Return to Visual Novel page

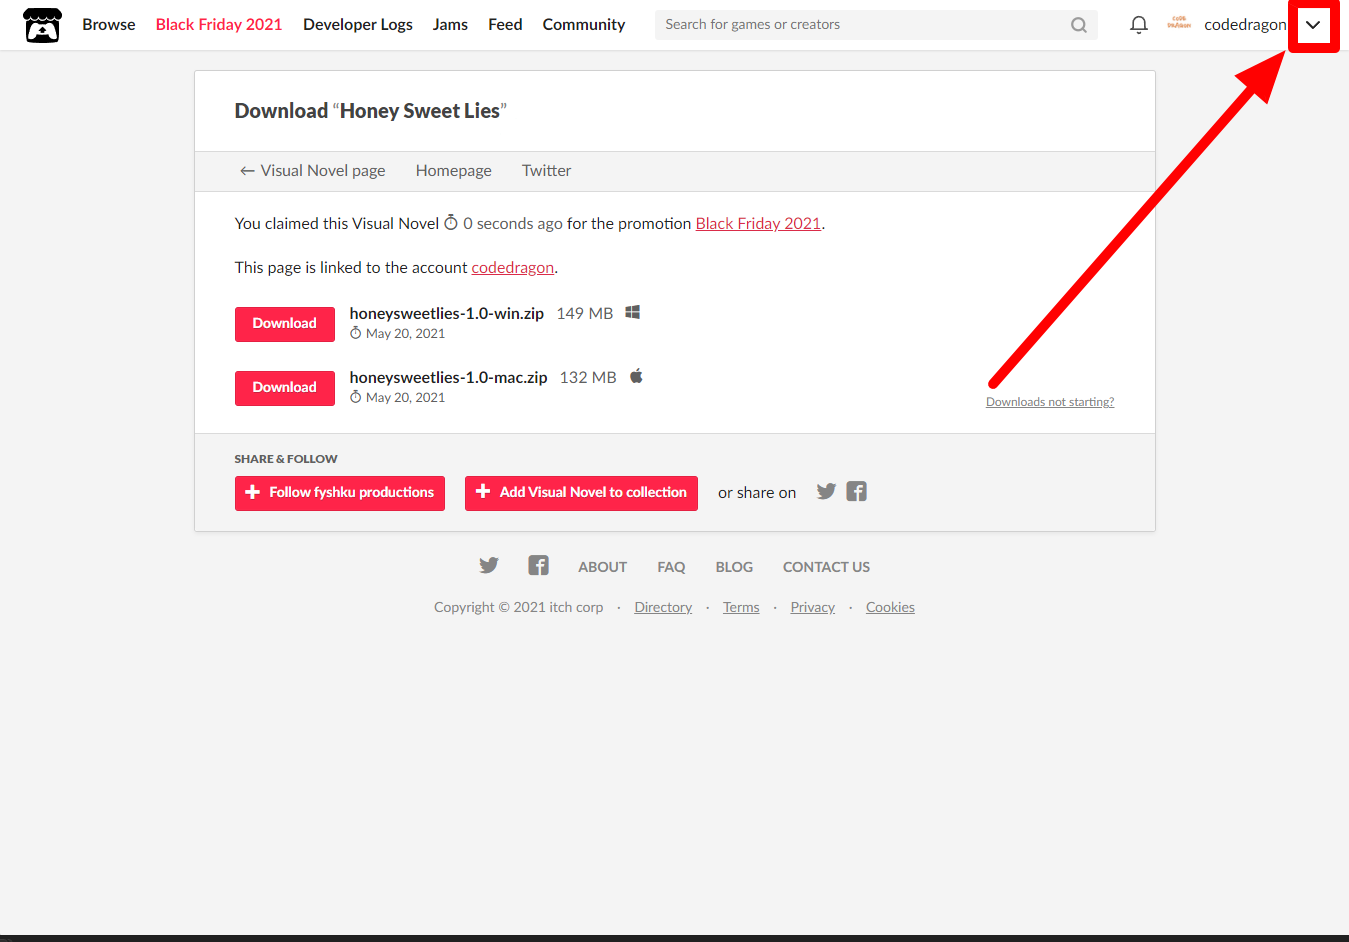(x=312, y=171)
